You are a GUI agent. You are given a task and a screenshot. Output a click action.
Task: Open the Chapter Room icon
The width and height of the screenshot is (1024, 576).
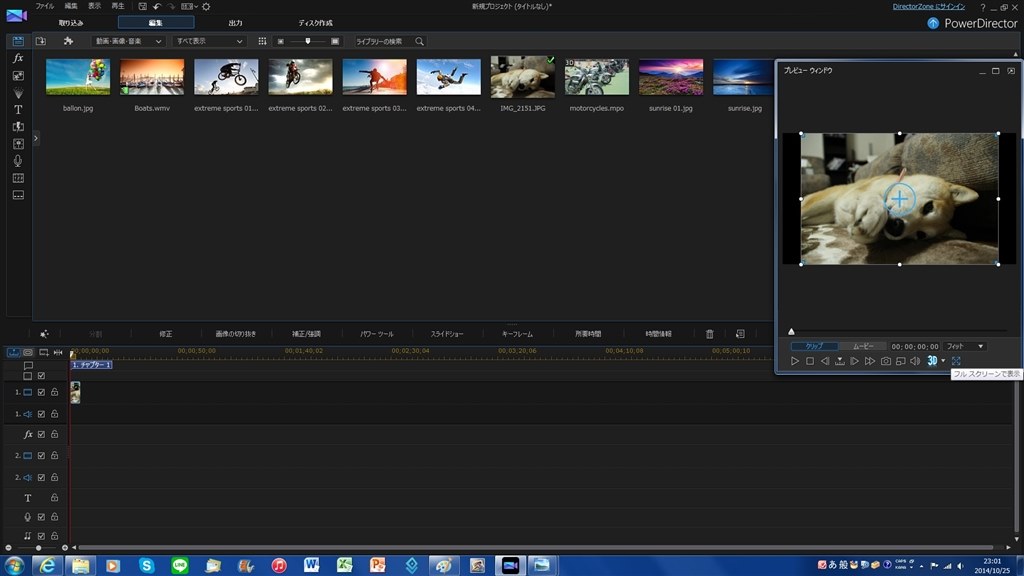point(18,178)
